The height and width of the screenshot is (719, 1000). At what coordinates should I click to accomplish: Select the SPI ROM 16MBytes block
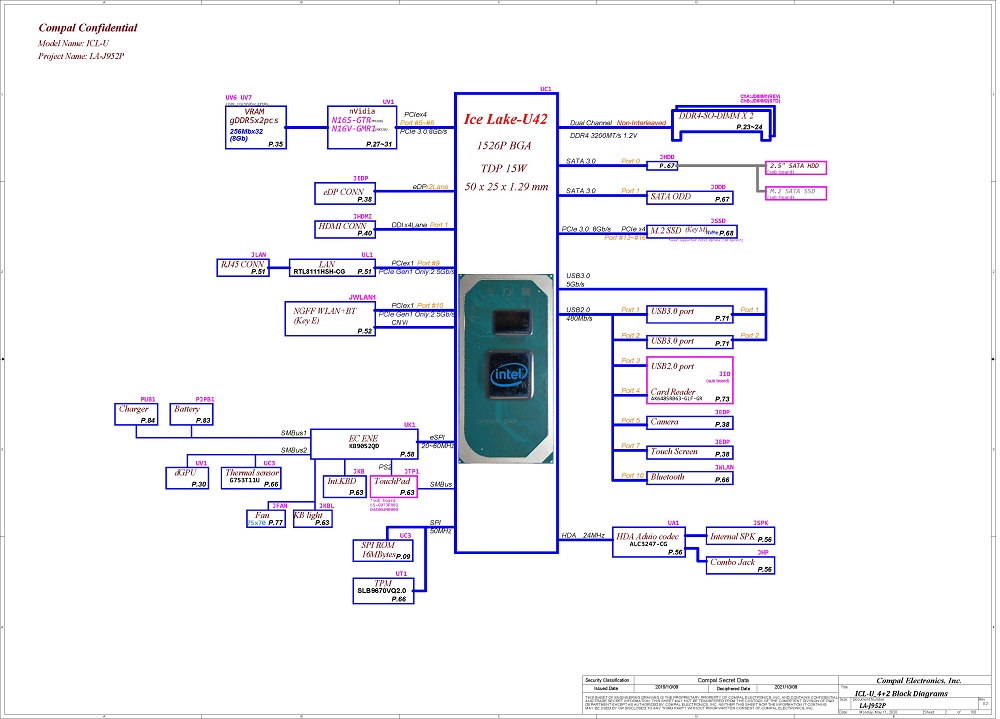click(383, 551)
